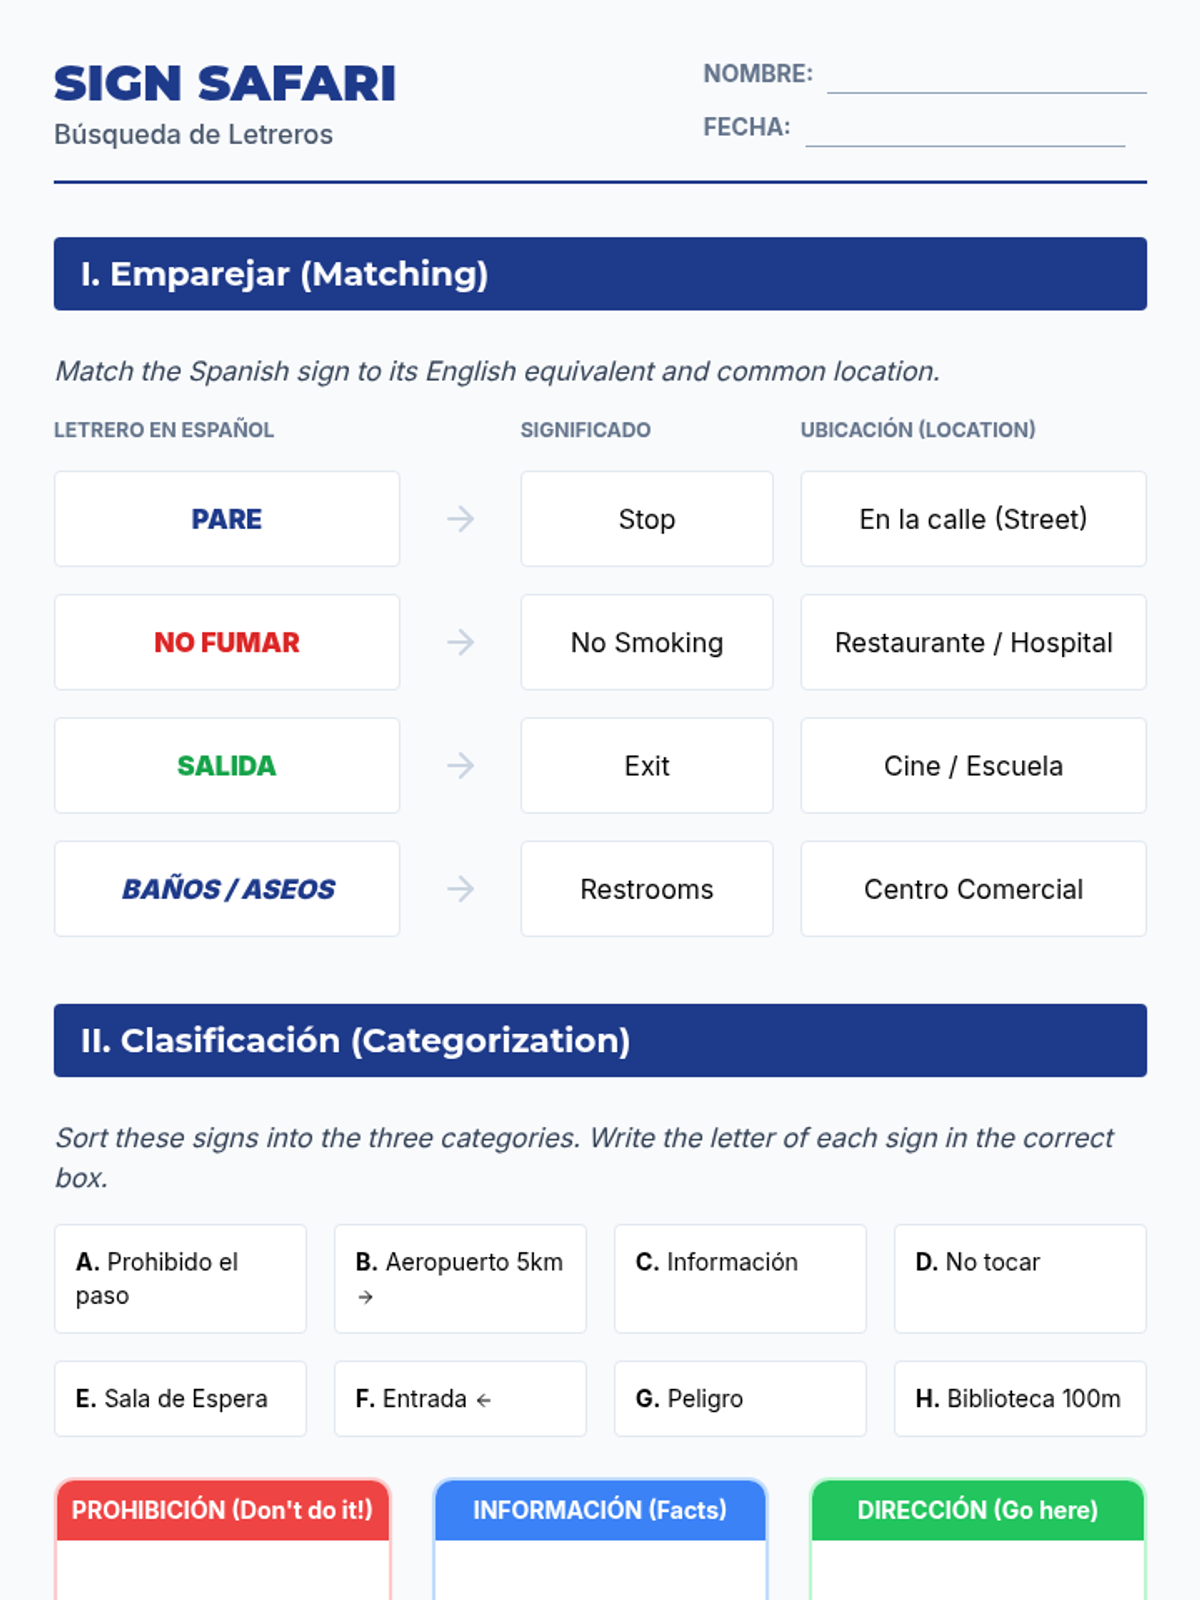
Task: Select the Restrooms meaning box
Action: point(647,889)
